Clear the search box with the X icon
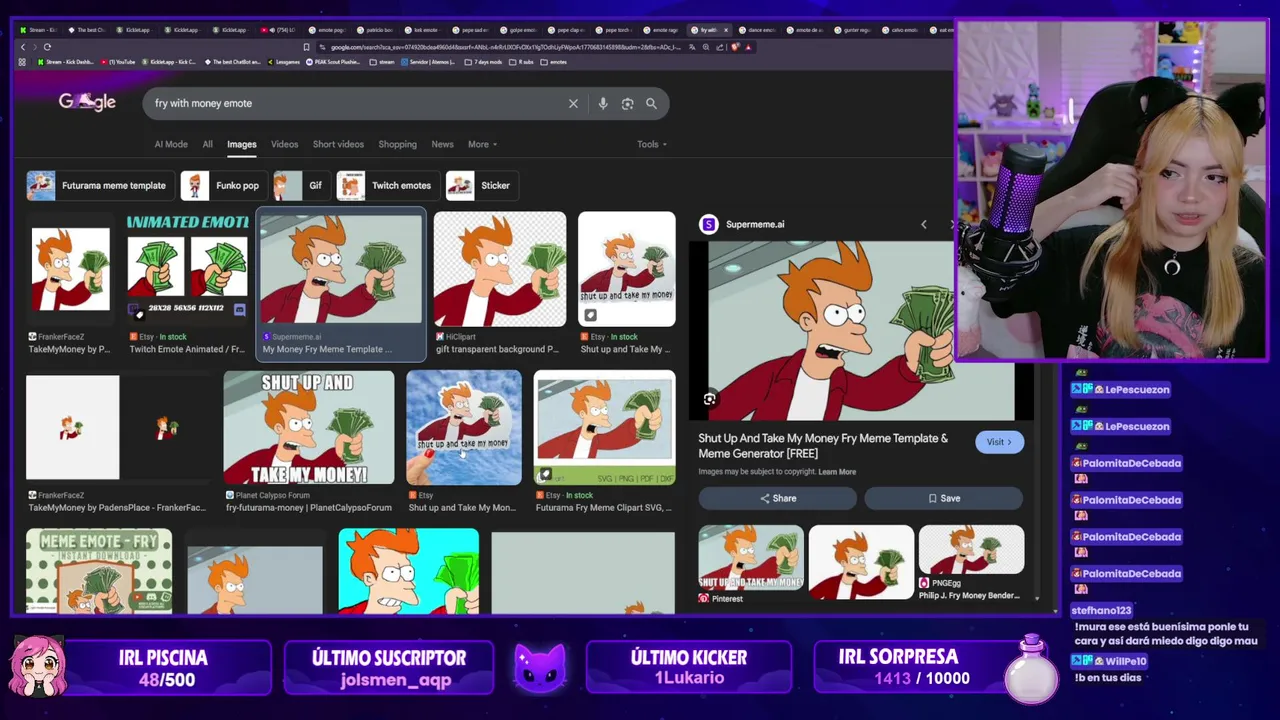 pyautogui.click(x=573, y=104)
